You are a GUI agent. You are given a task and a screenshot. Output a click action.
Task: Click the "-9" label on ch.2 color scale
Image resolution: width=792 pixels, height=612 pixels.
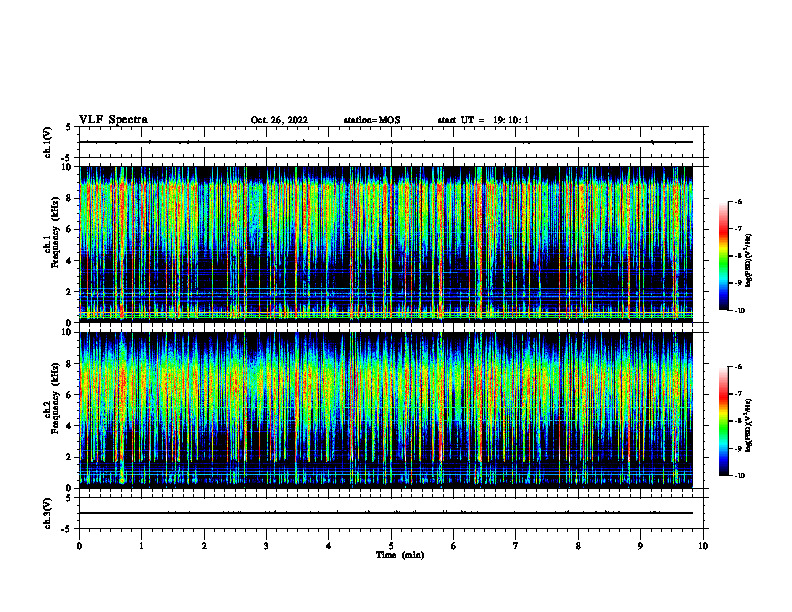pos(738,448)
